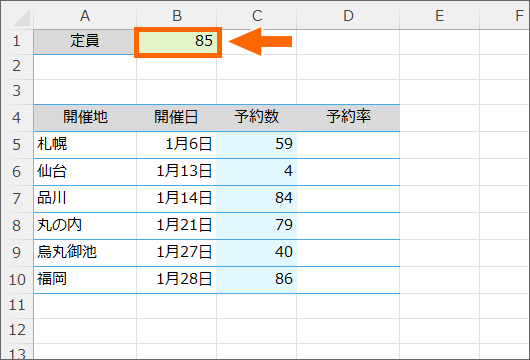This screenshot has height=360, width=530.
Task: Select column E header
Action: click(439, 16)
